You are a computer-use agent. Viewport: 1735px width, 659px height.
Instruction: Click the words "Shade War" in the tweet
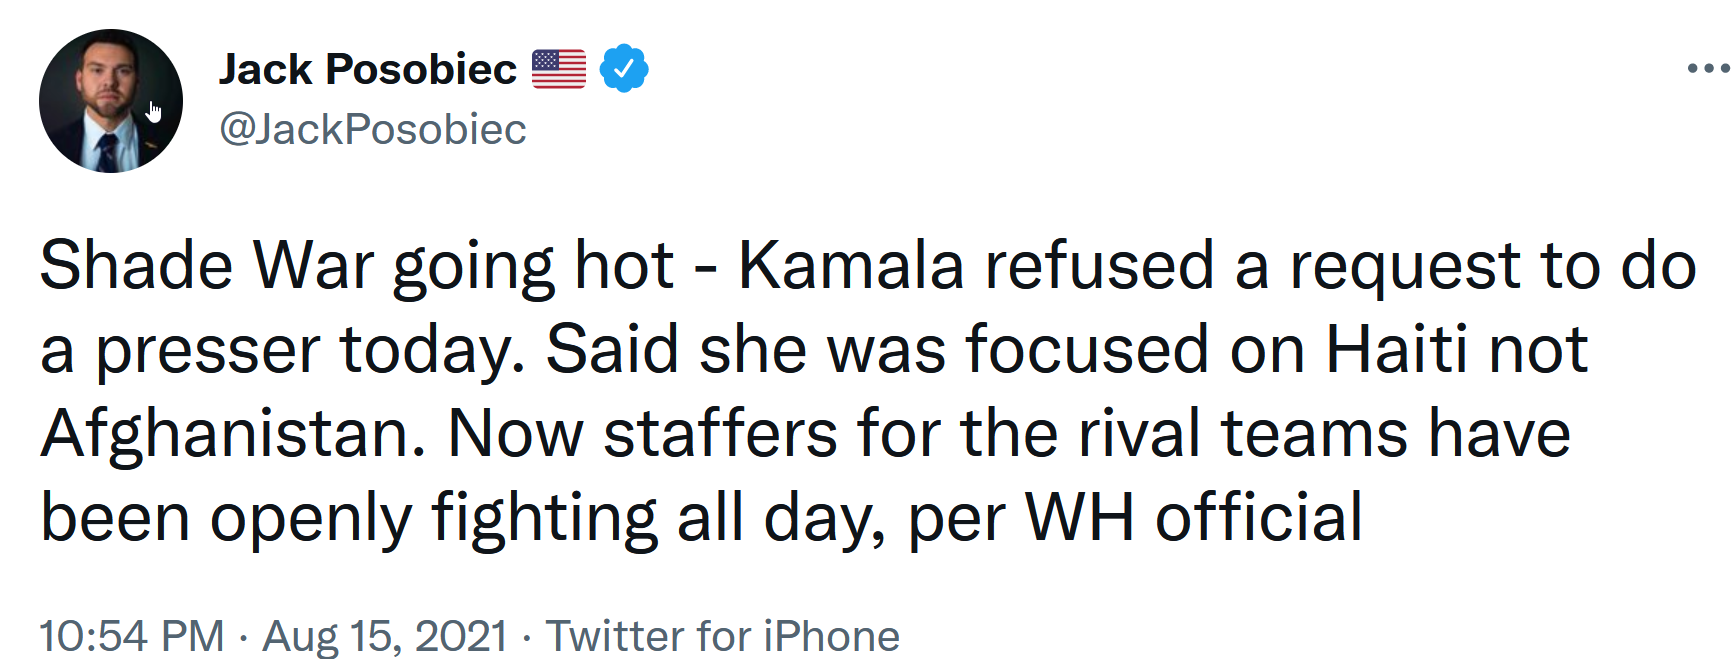click(x=207, y=266)
